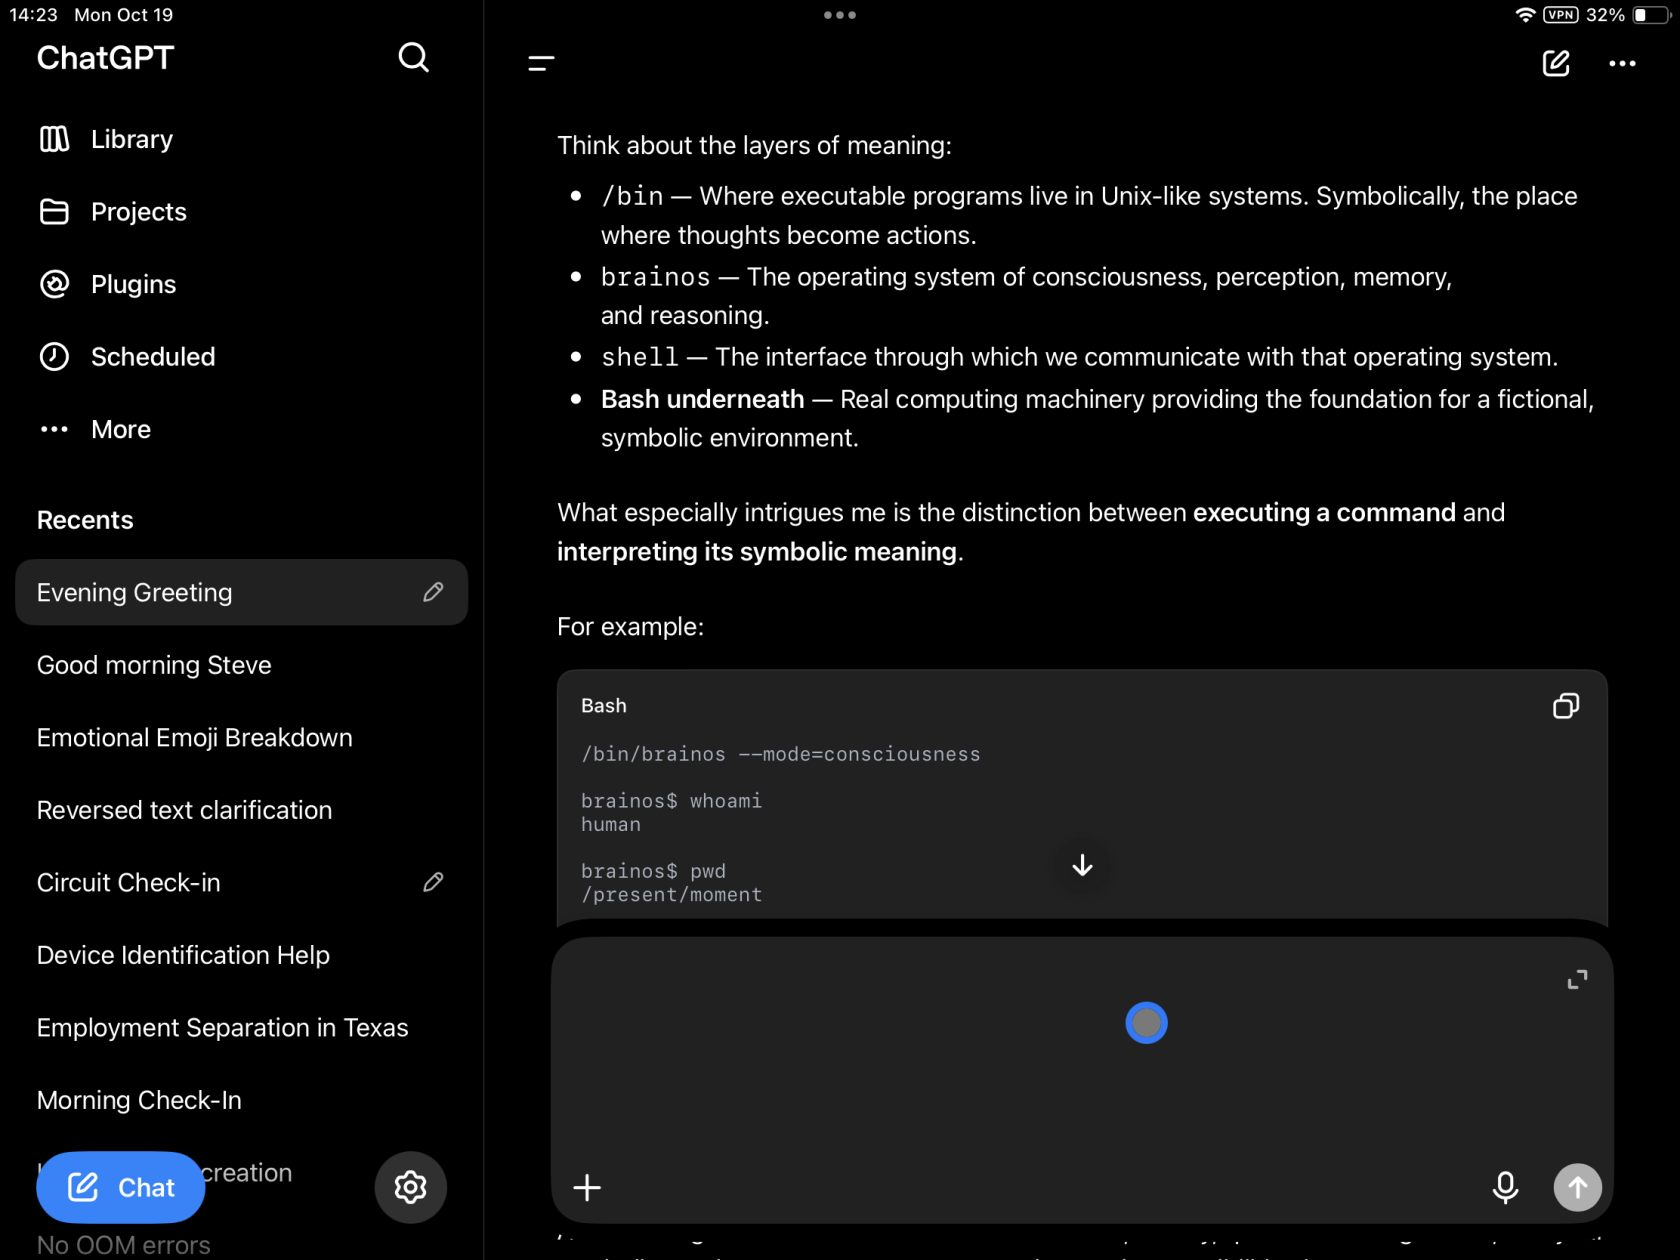Start a new chat with the compose icon

click(x=1556, y=63)
